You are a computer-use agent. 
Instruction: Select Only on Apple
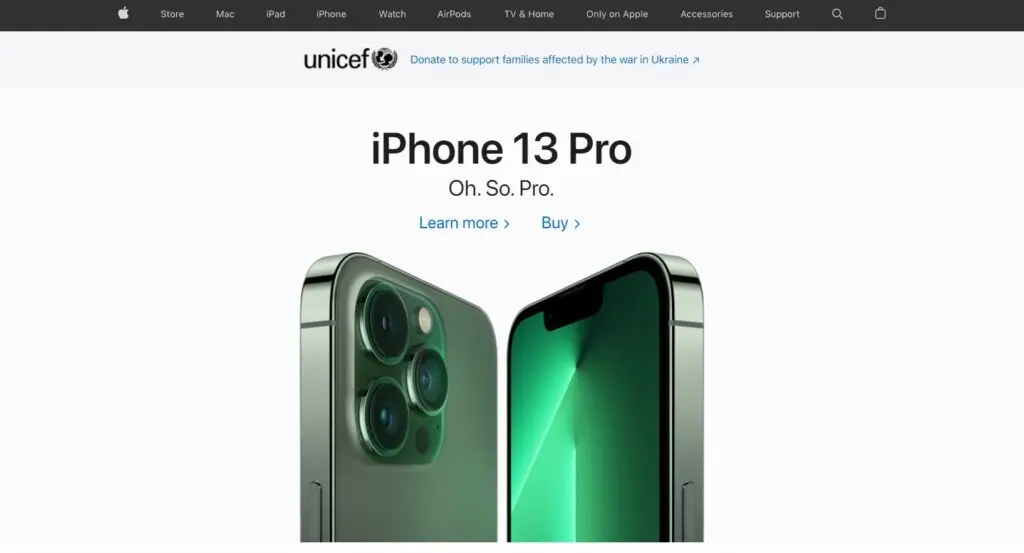tap(617, 14)
